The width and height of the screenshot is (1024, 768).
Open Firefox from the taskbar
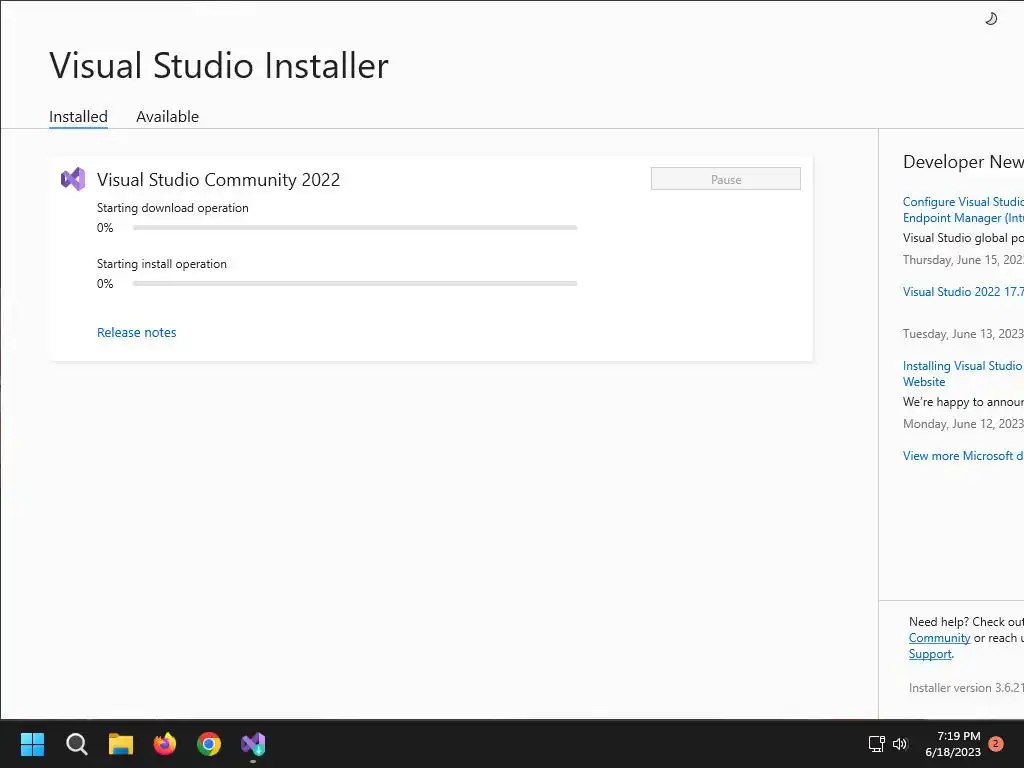(165, 744)
